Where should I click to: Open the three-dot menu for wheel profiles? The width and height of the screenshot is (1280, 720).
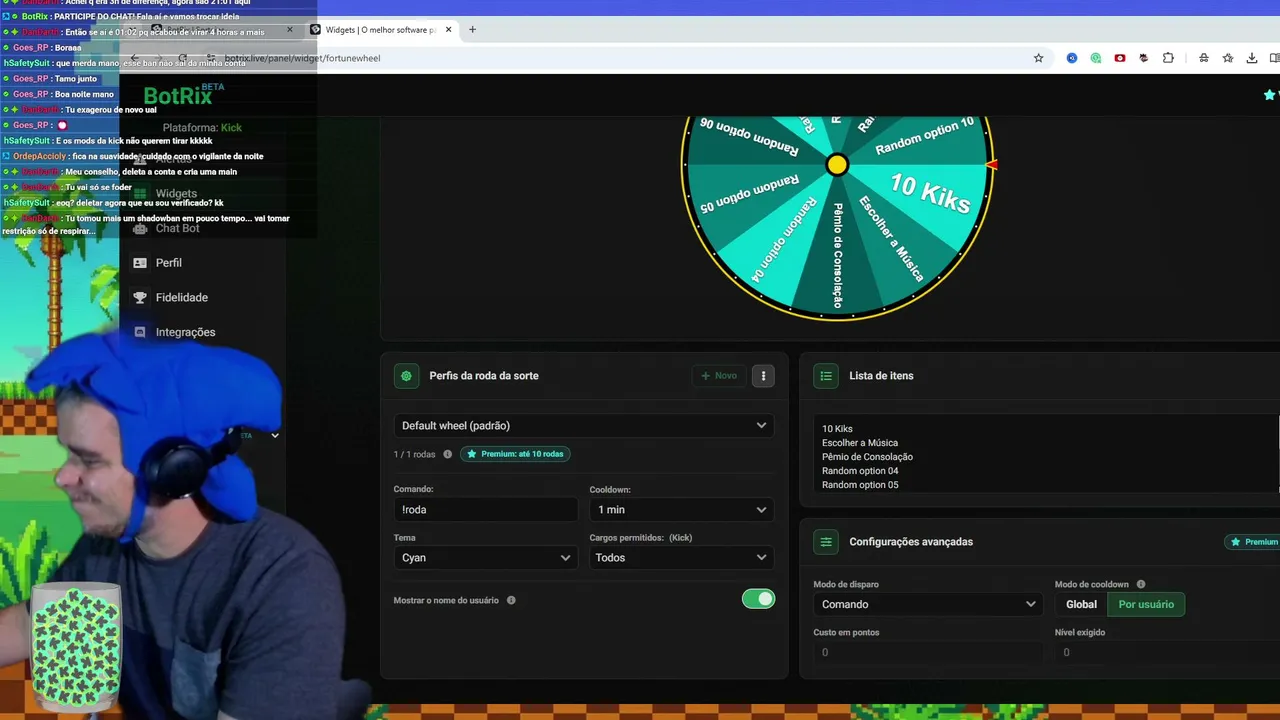pyautogui.click(x=763, y=376)
